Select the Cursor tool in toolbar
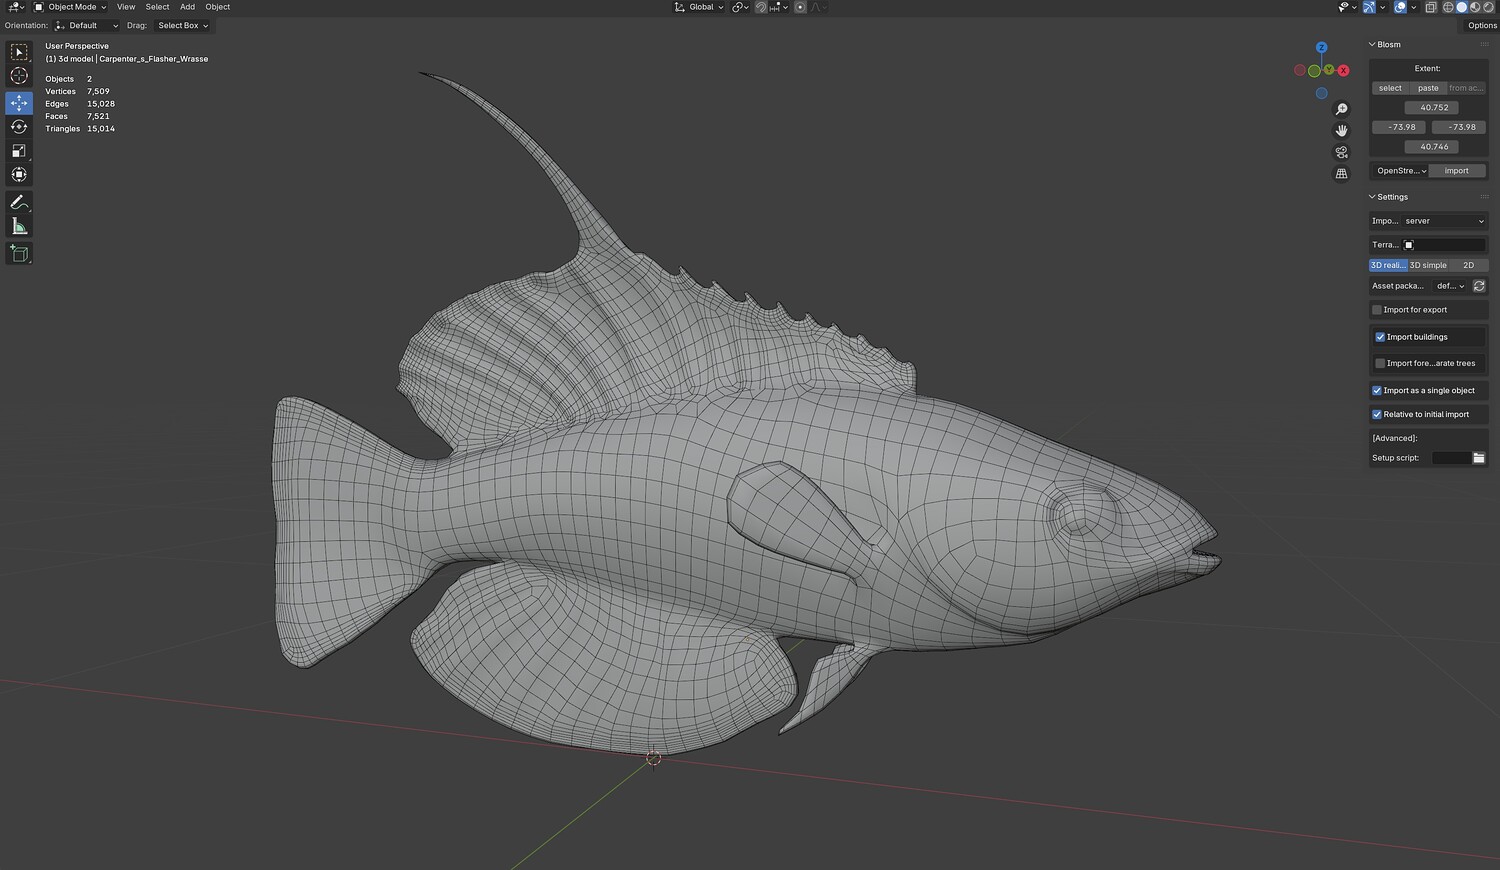The image size is (1500, 870). point(19,76)
